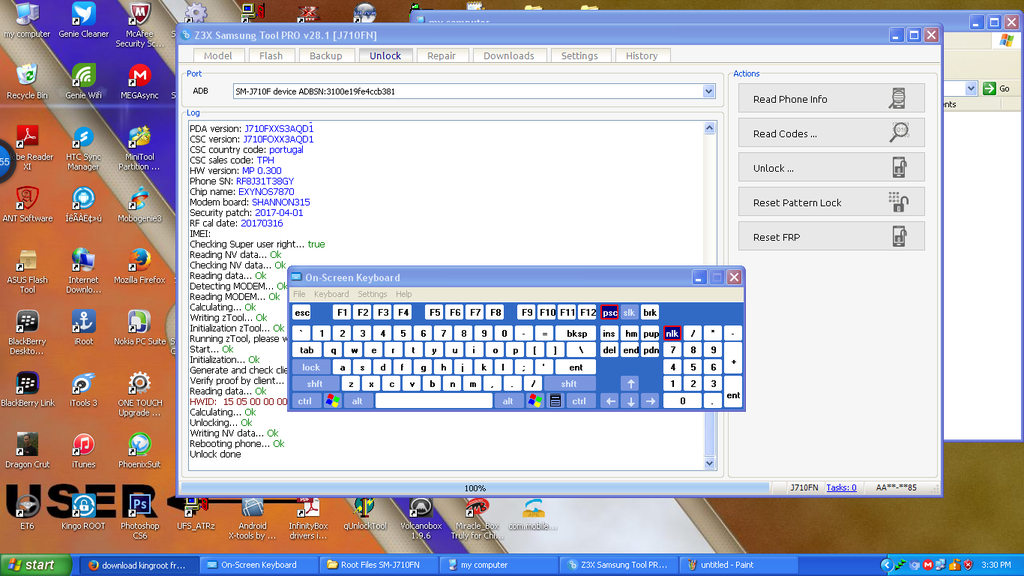This screenshot has width=1024, height=576.
Task: Toggle the caps lock key on keyboard
Action: pos(311,367)
